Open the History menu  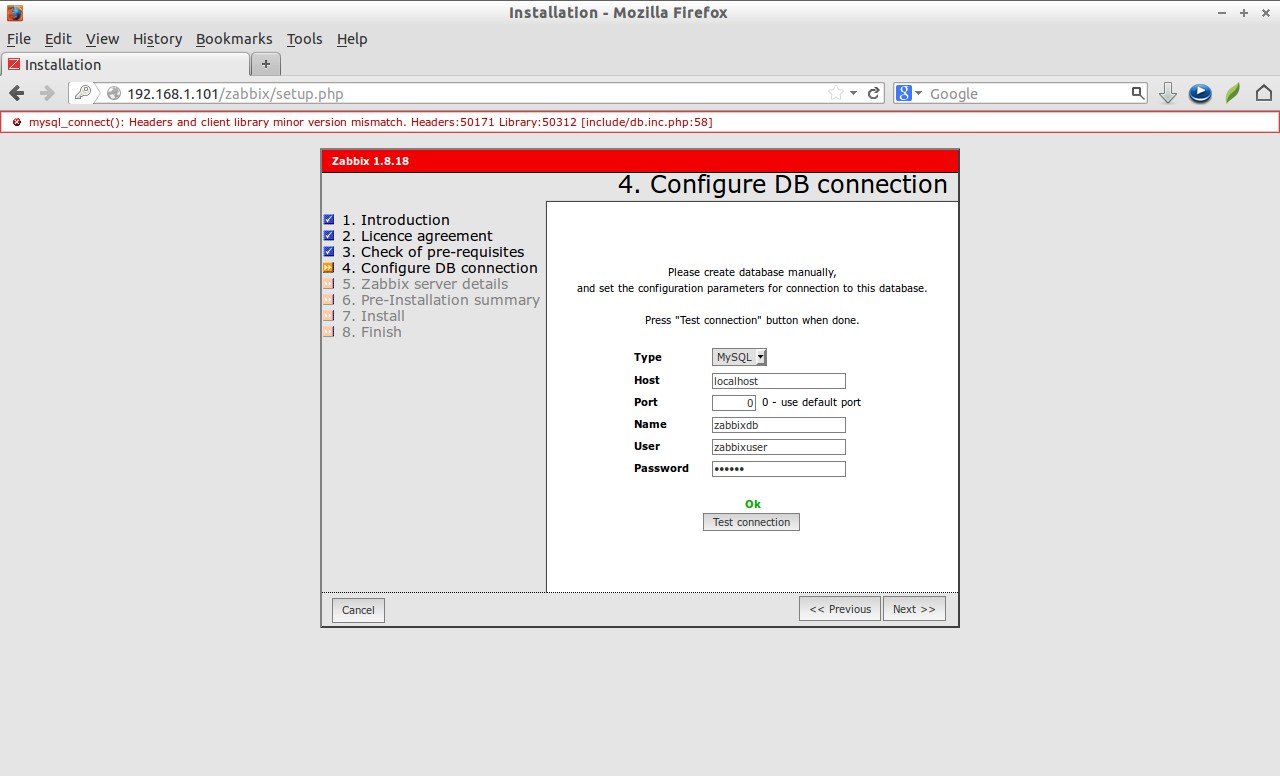pyautogui.click(x=157, y=39)
